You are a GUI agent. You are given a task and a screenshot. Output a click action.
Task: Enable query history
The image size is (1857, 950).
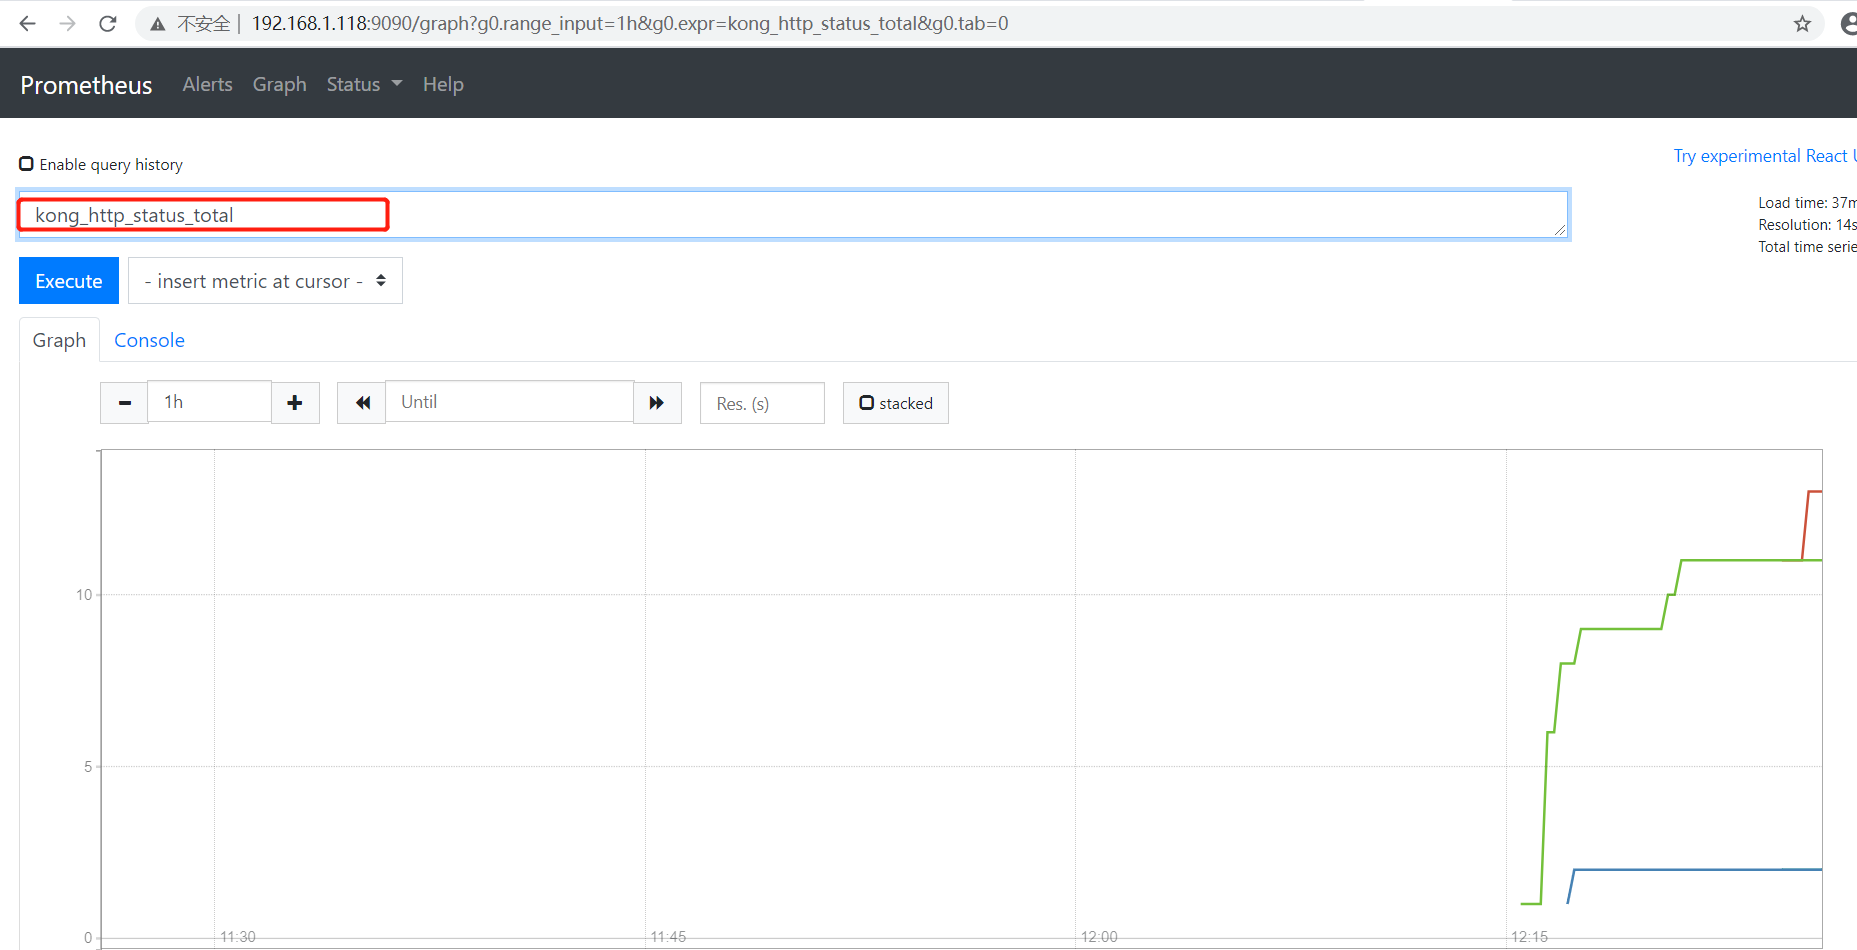click(x=26, y=163)
